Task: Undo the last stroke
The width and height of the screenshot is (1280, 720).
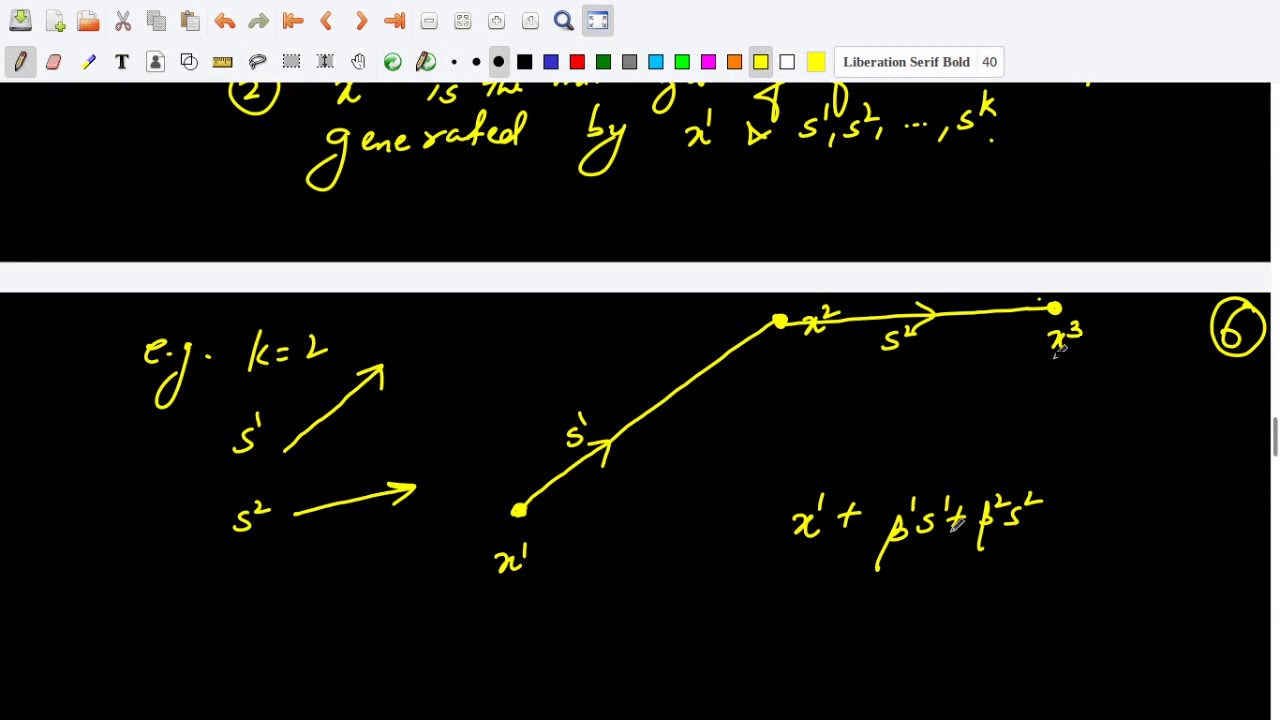Action: point(224,21)
